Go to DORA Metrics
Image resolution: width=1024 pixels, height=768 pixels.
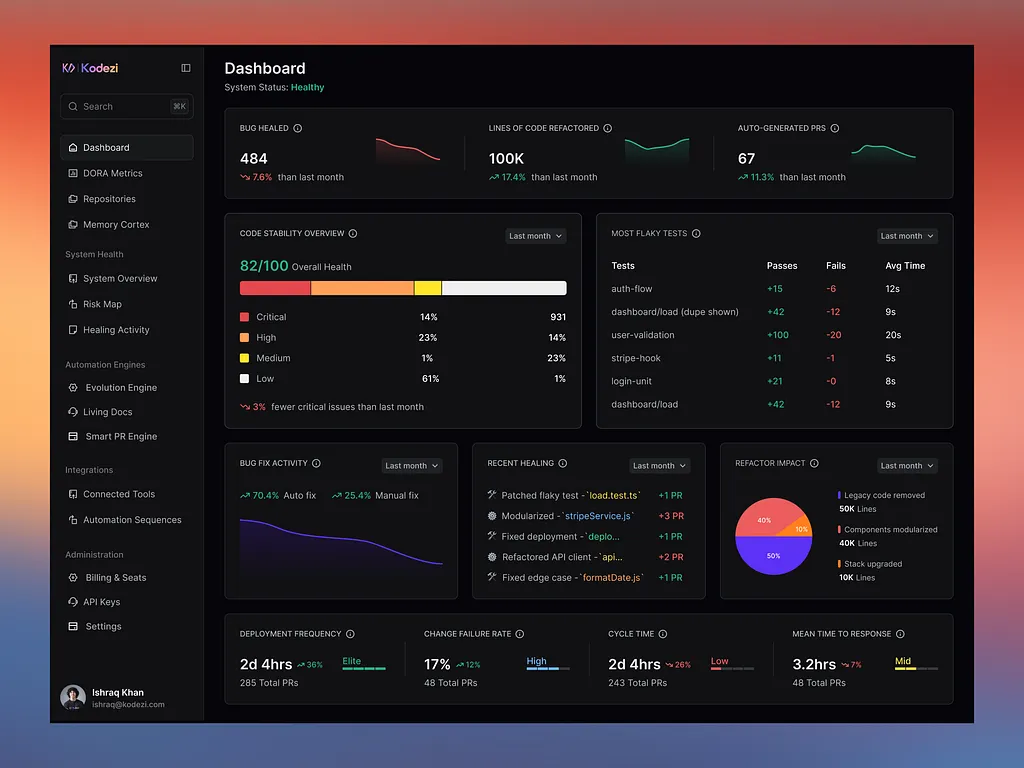click(127, 173)
